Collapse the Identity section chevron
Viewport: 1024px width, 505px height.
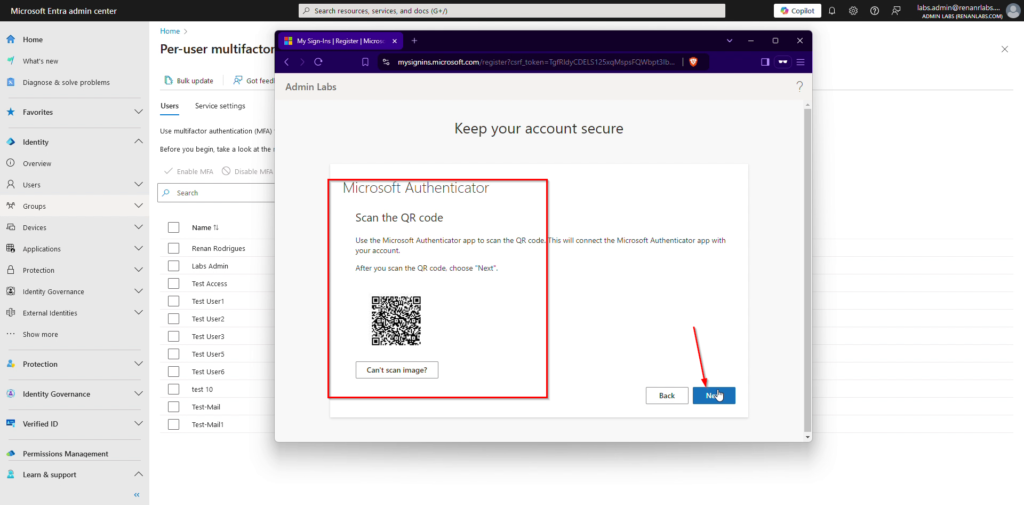click(x=138, y=142)
